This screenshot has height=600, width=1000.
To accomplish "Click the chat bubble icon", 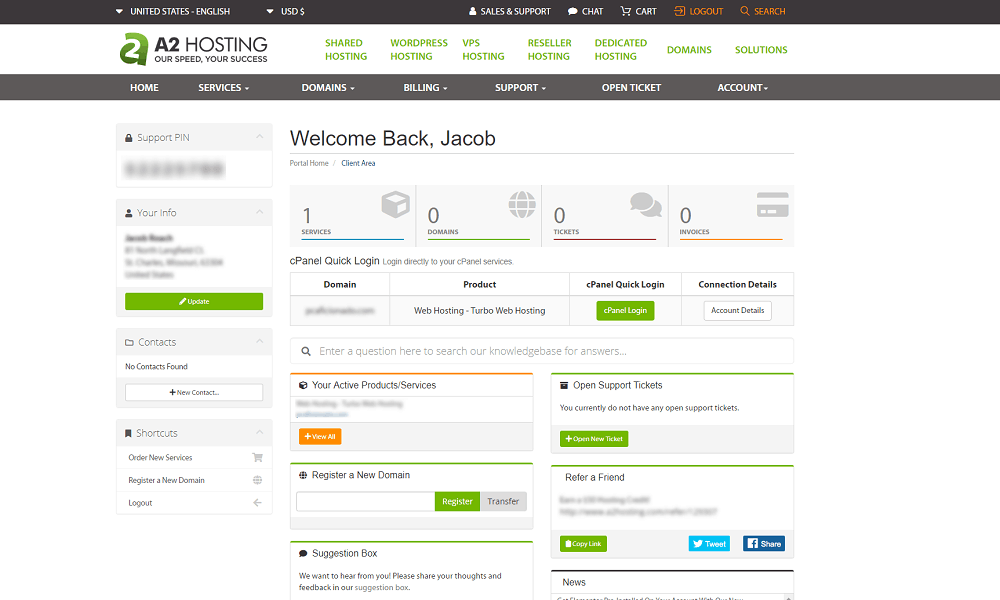I will pos(573,11).
